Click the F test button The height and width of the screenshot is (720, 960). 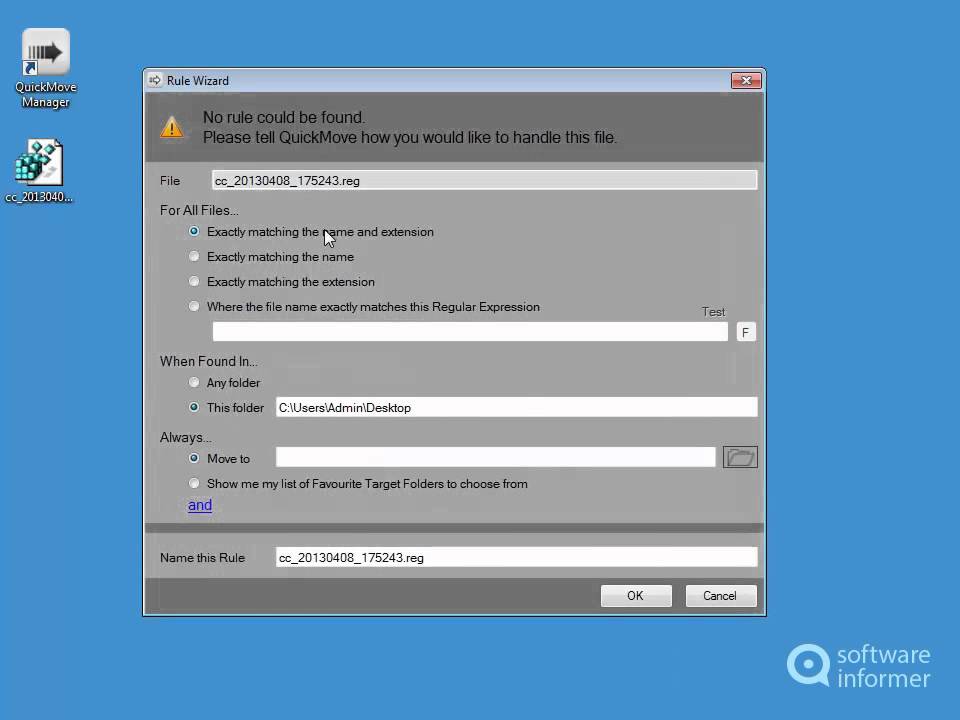tap(746, 332)
